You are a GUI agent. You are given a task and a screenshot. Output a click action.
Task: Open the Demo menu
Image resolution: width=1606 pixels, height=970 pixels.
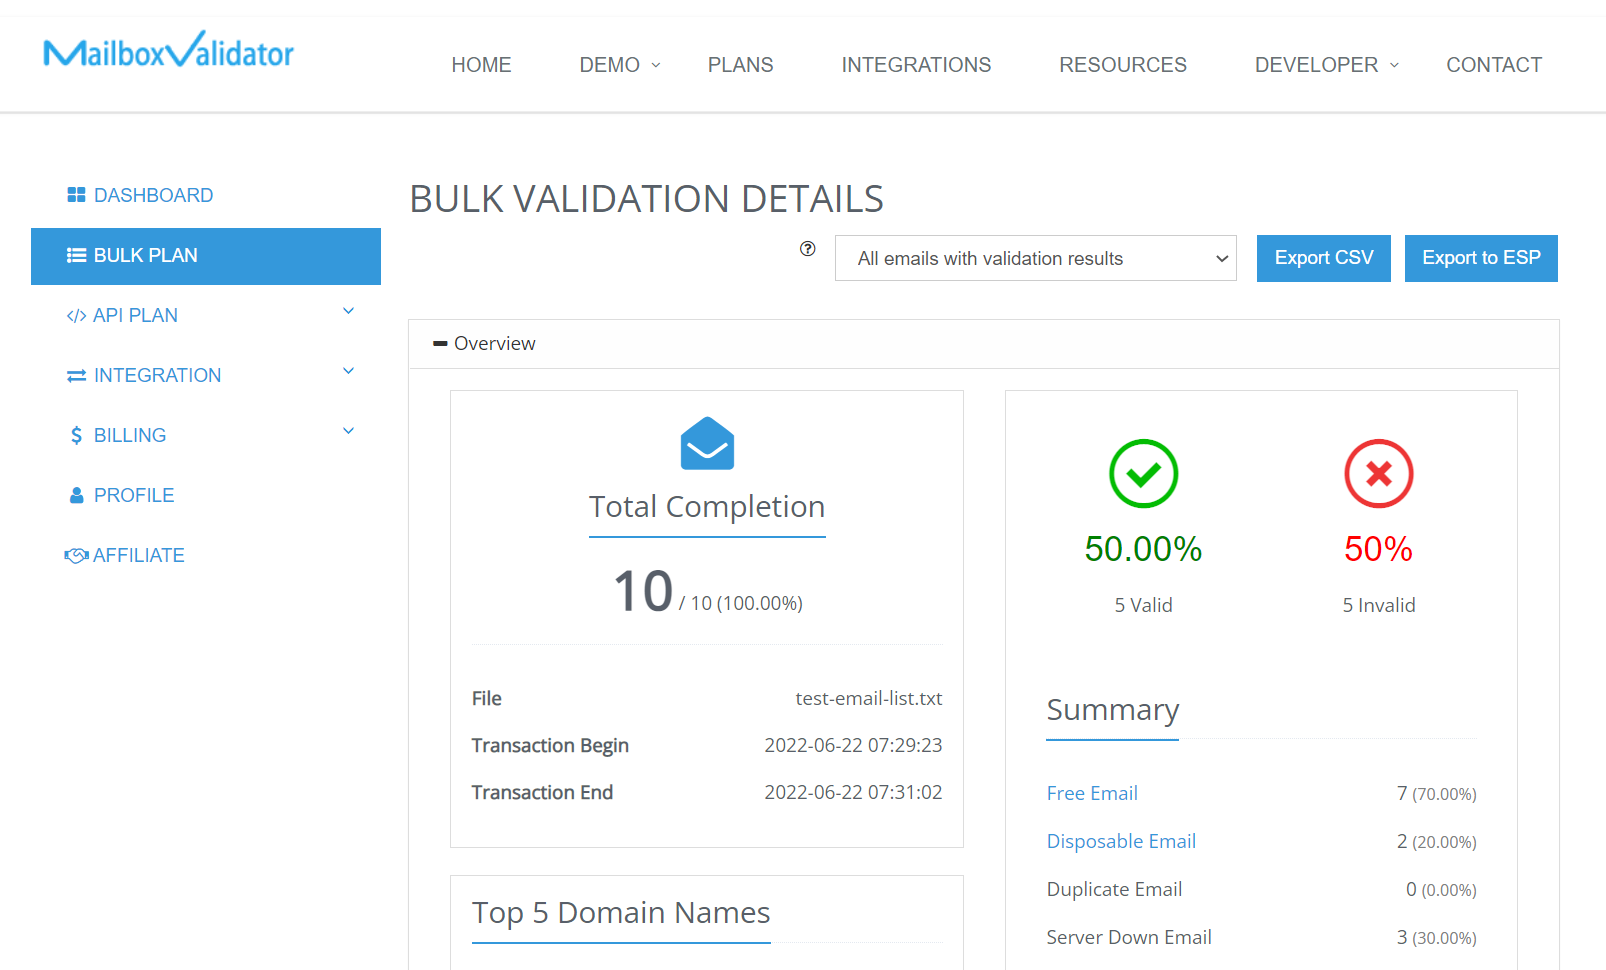(x=610, y=65)
